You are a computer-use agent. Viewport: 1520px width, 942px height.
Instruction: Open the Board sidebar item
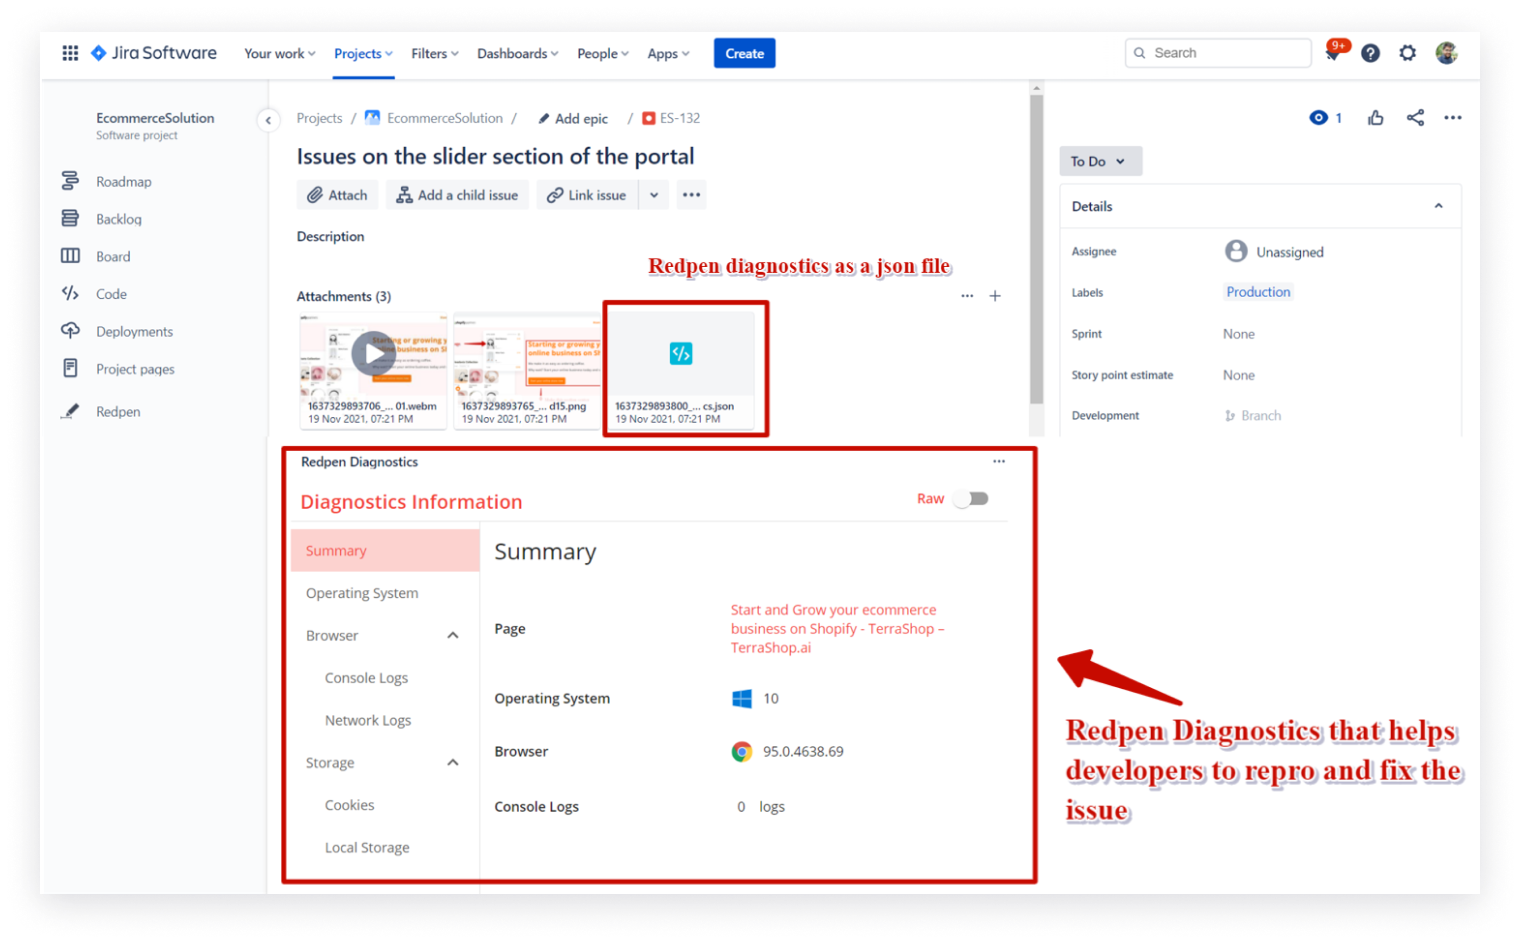tap(113, 257)
